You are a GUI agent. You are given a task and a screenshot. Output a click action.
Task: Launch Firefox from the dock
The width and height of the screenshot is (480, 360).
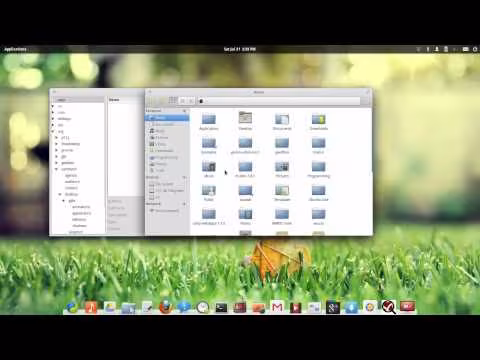pyautogui.click(x=165, y=307)
